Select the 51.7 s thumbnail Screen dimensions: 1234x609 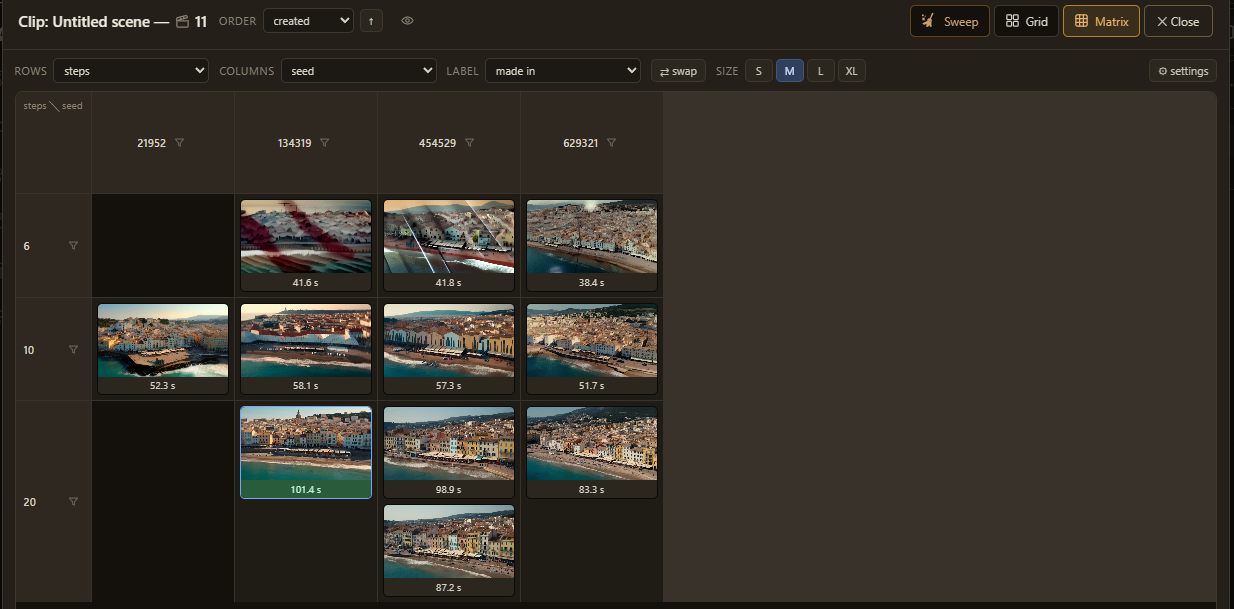tap(592, 349)
